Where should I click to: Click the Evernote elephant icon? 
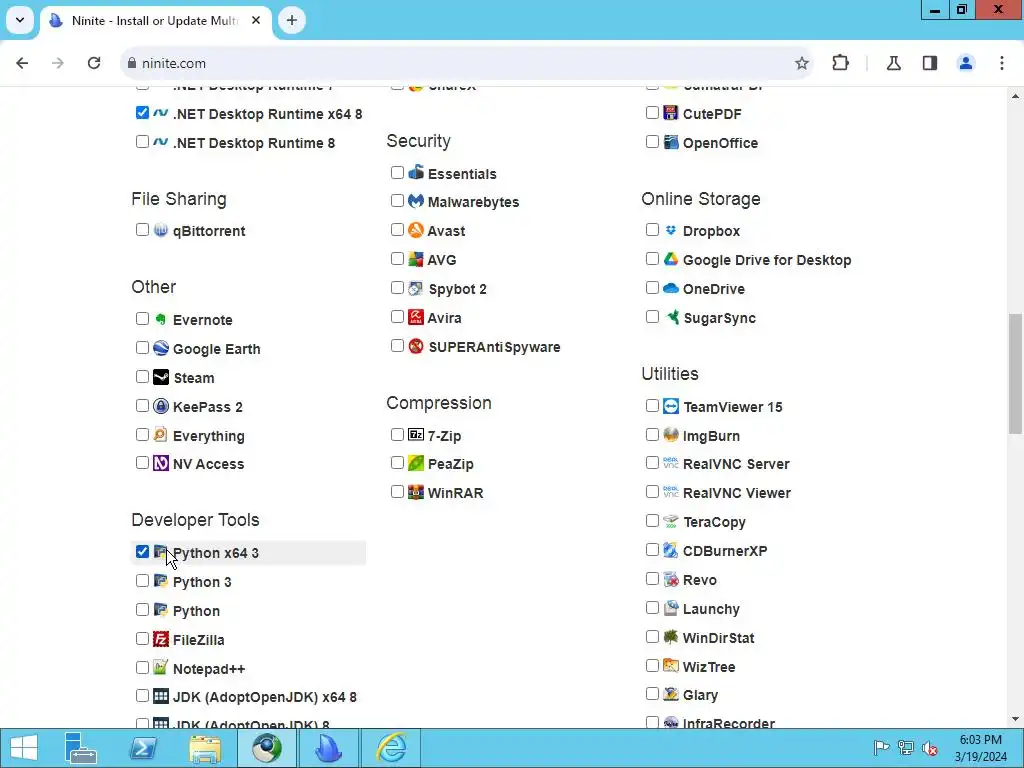click(x=161, y=319)
